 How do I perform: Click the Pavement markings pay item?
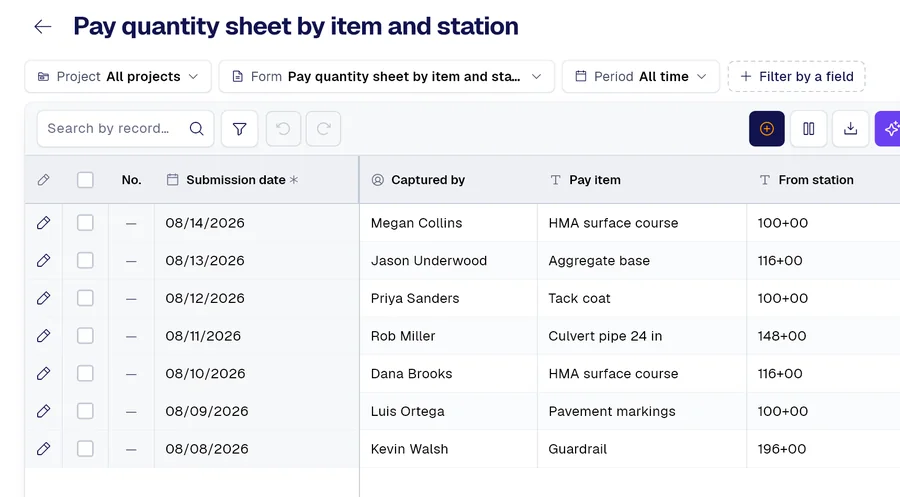(x=642, y=411)
